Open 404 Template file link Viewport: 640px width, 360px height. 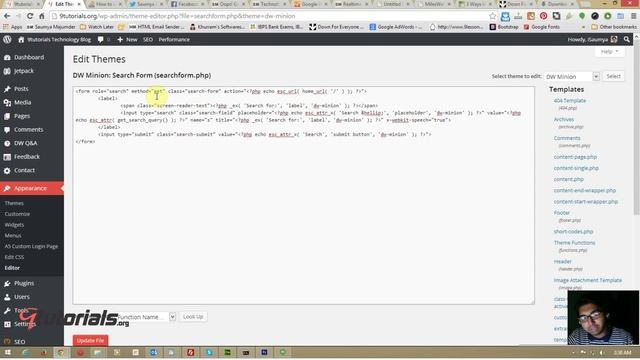click(x=570, y=100)
